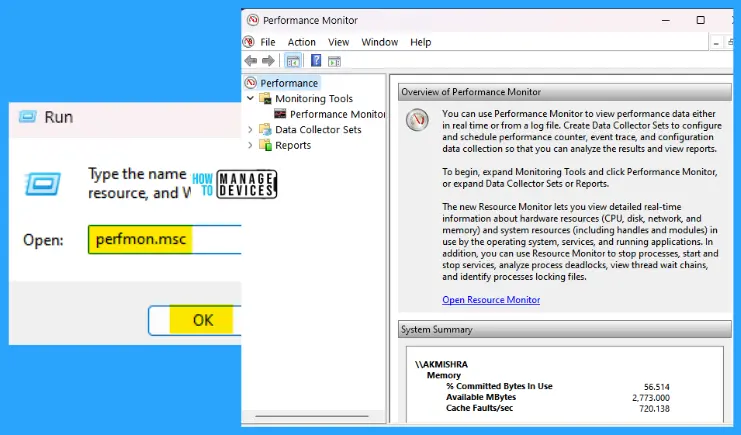Click the Memory heading in System Summary
Viewport: 741px width, 435px height.
click(443, 375)
